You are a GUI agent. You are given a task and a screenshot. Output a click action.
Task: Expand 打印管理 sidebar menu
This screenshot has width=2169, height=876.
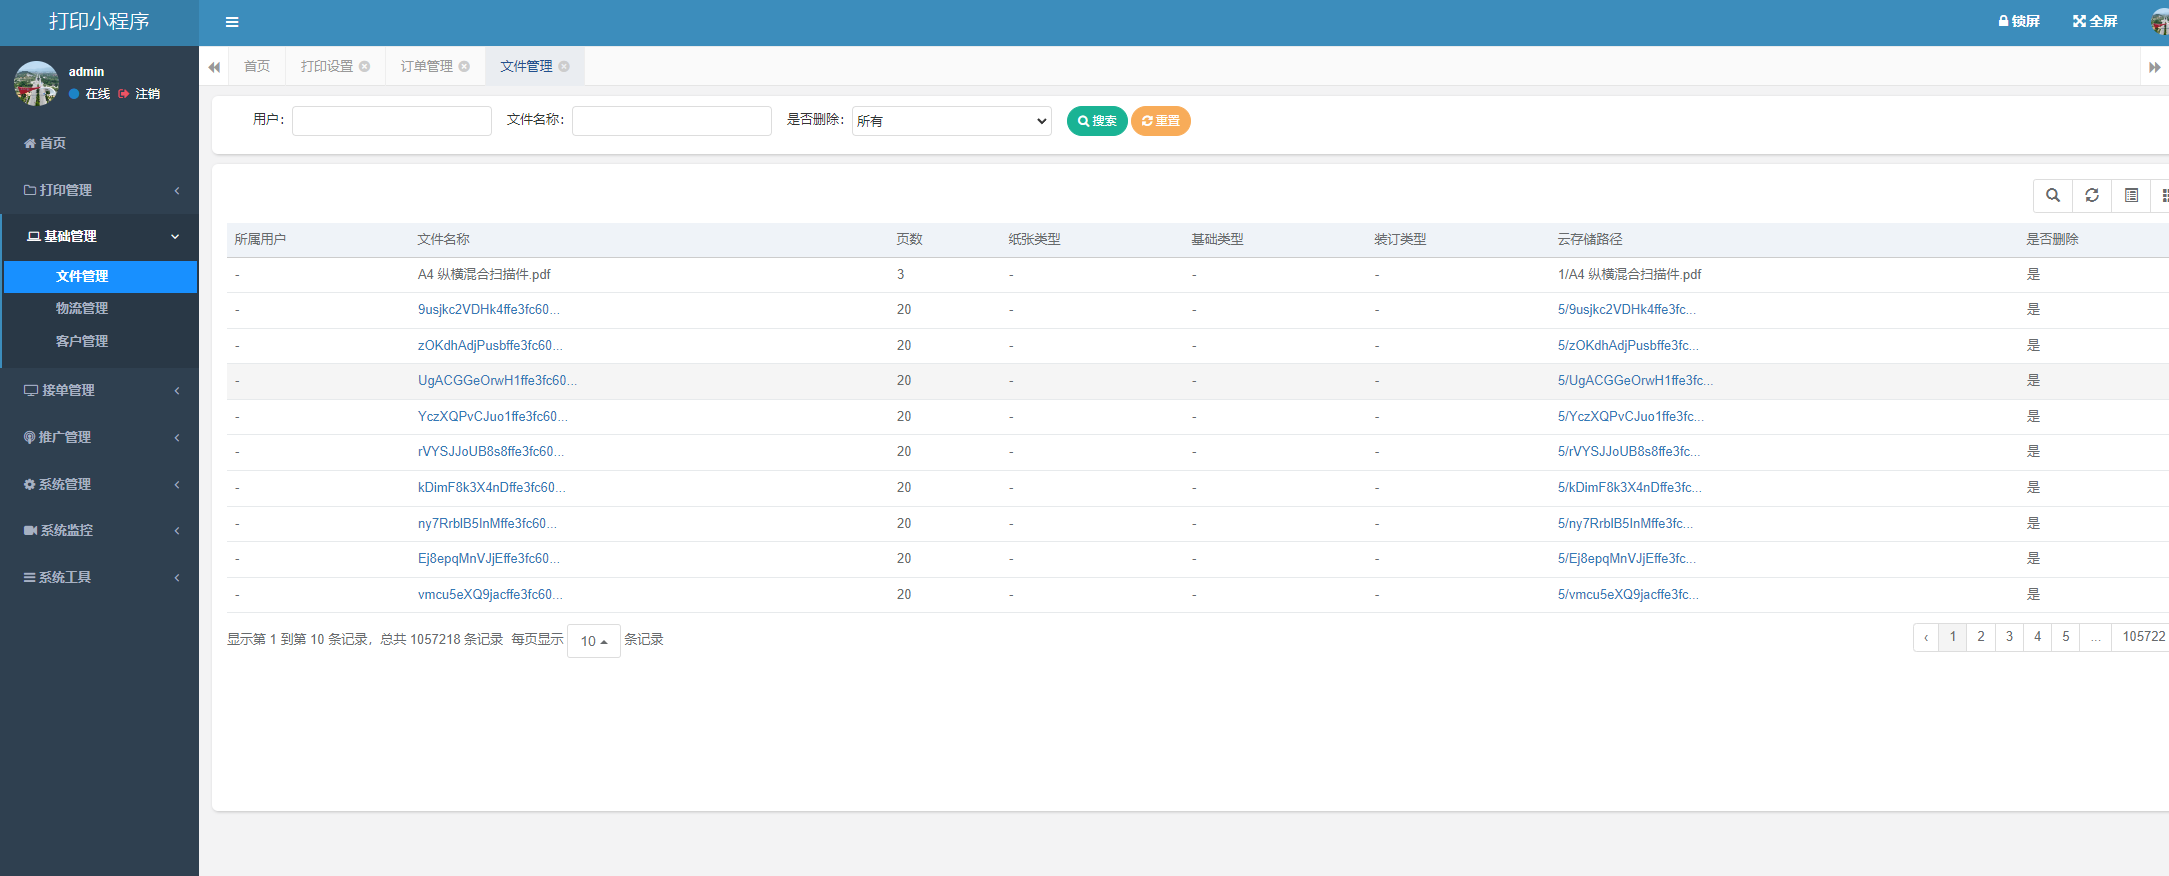(99, 190)
